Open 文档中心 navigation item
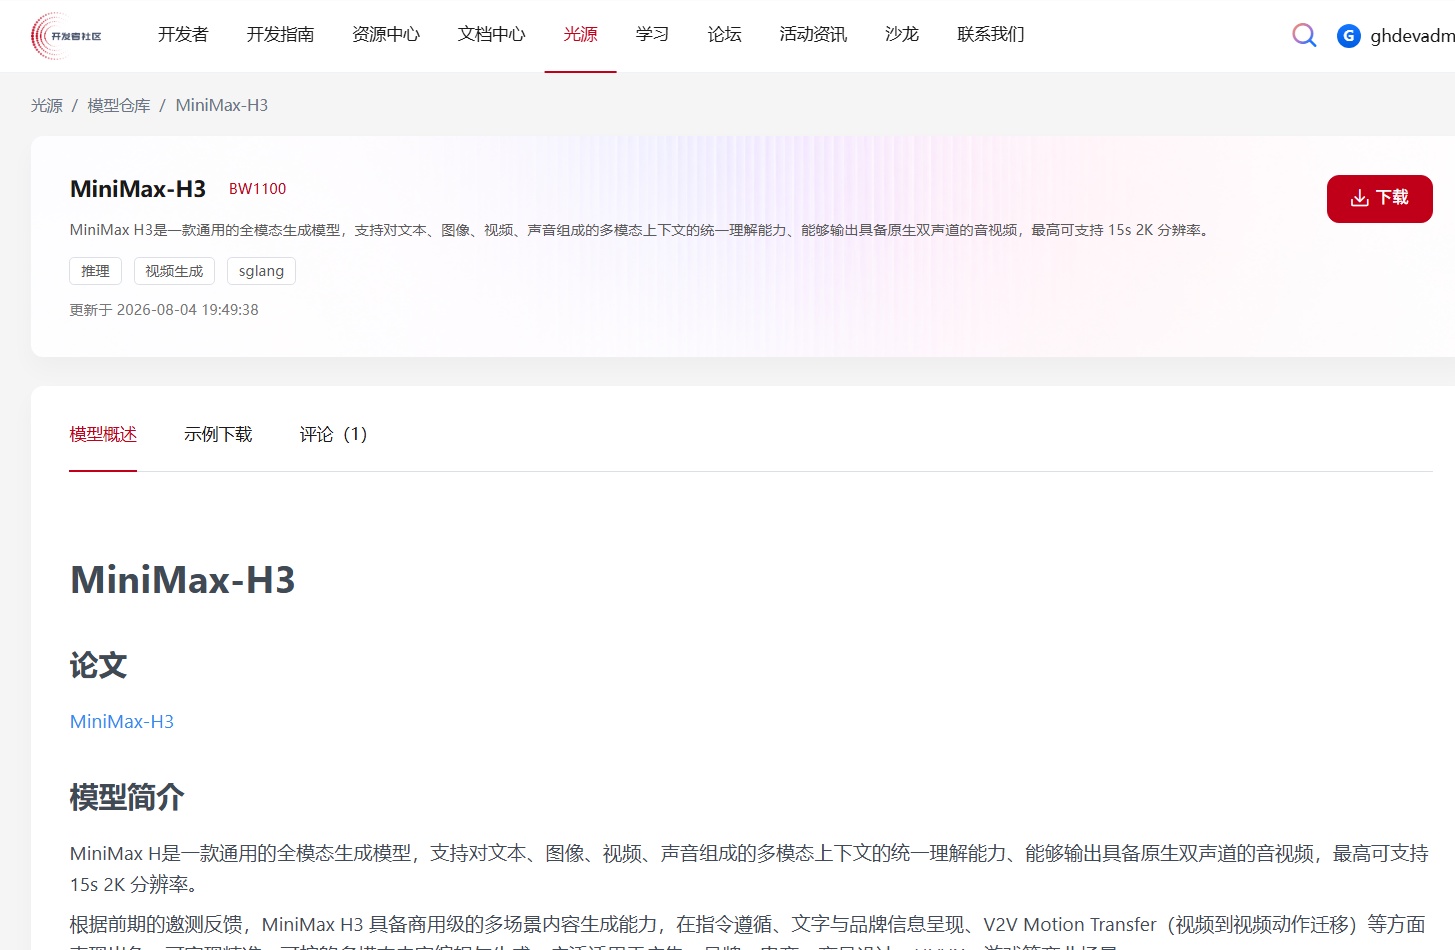 [491, 35]
